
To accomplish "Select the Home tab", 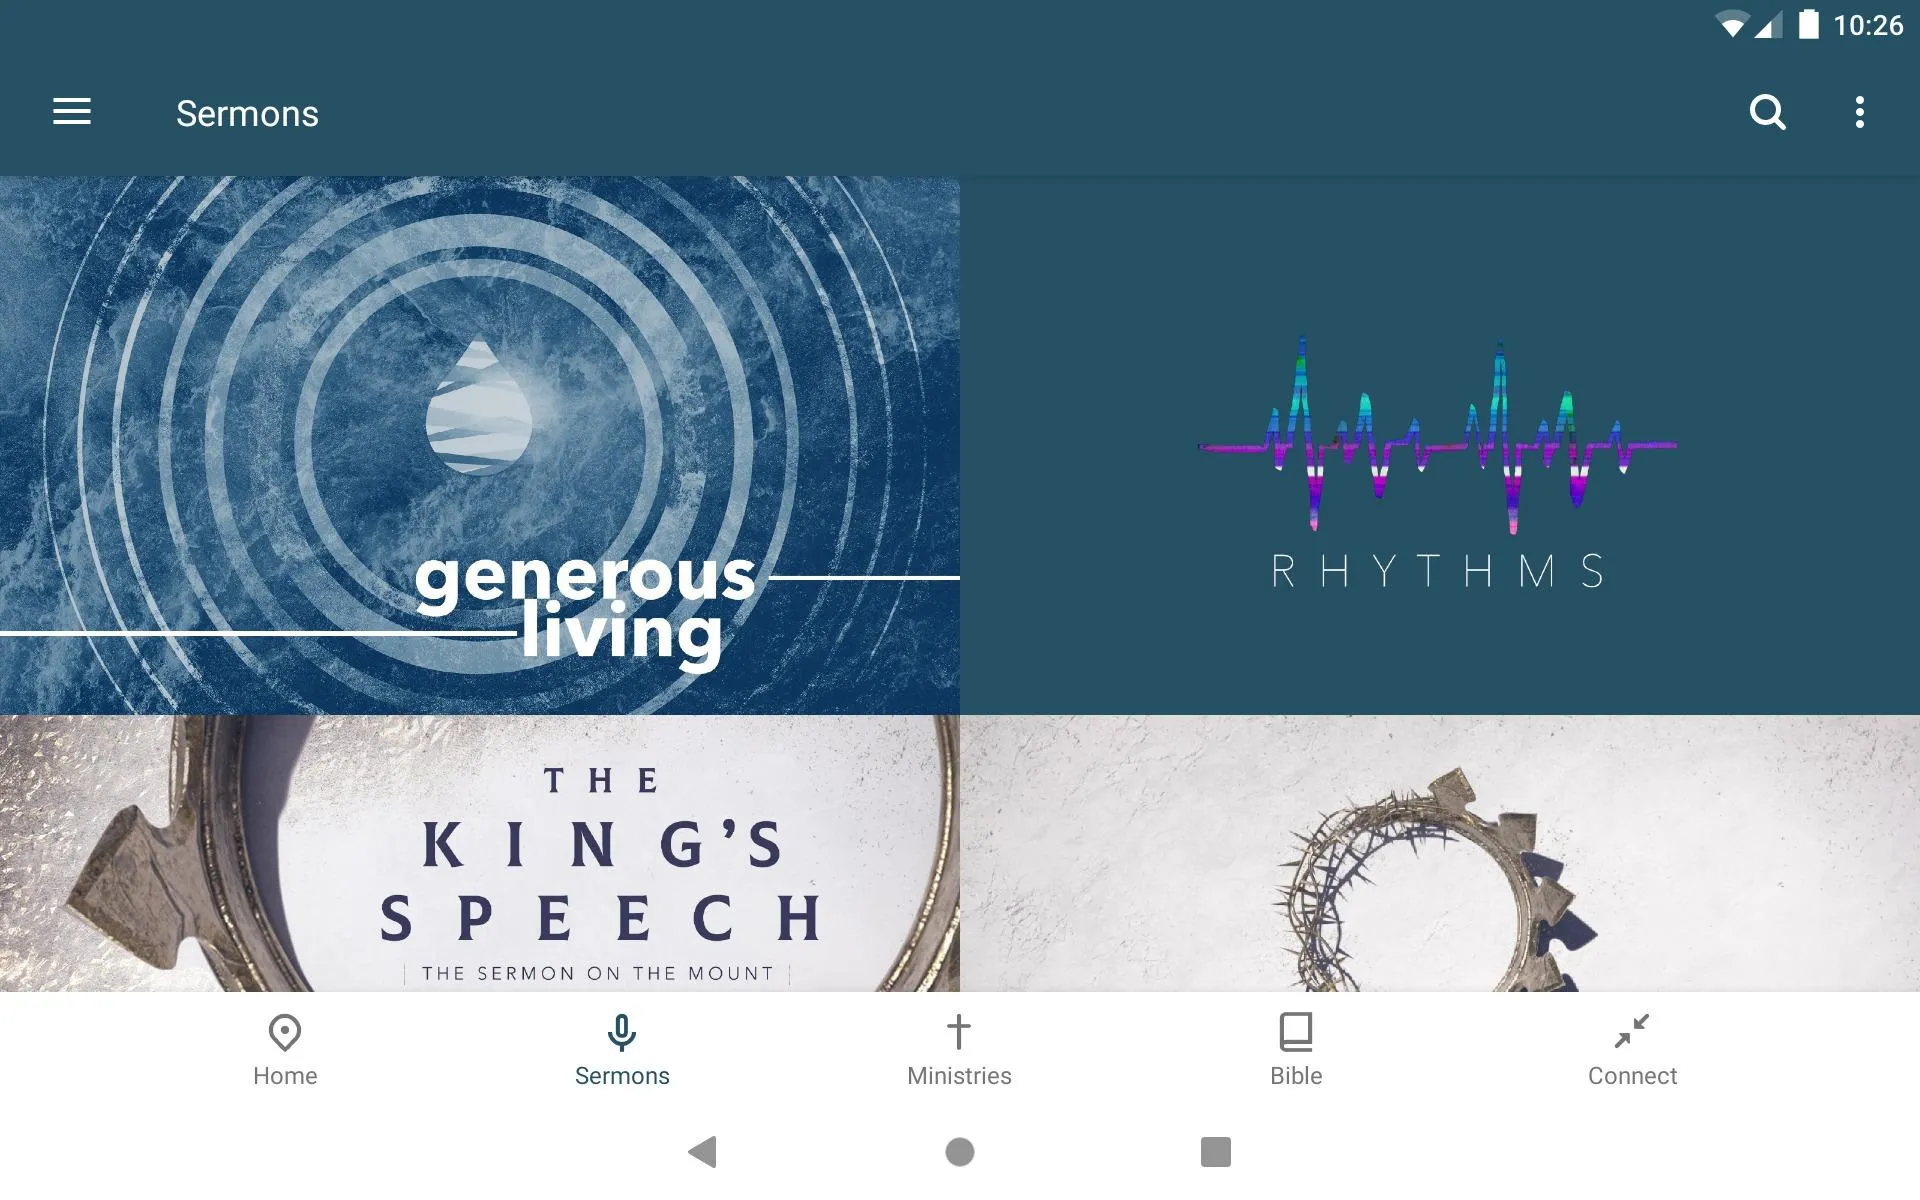I will [x=285, y=1047].
